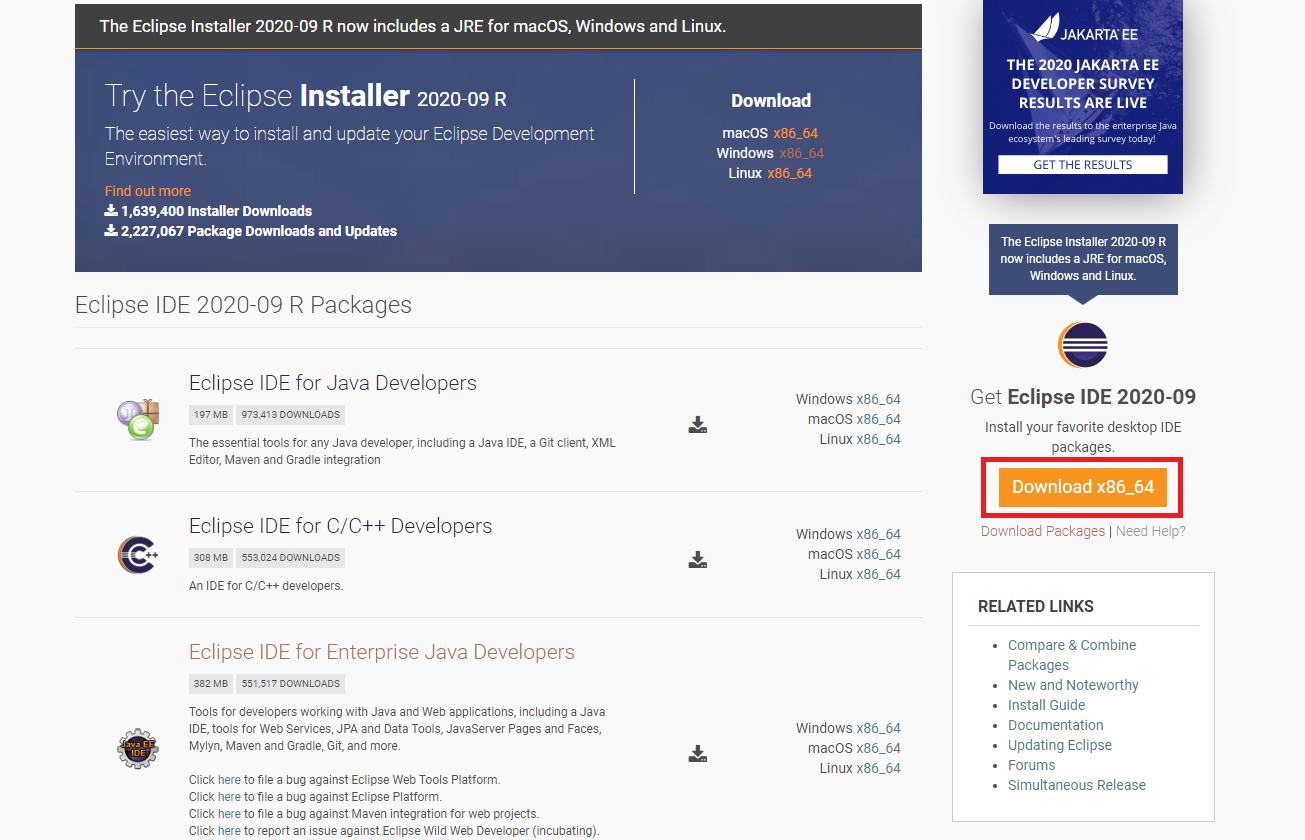Open the Simultaneous Release link

[x=1077, y=785]
